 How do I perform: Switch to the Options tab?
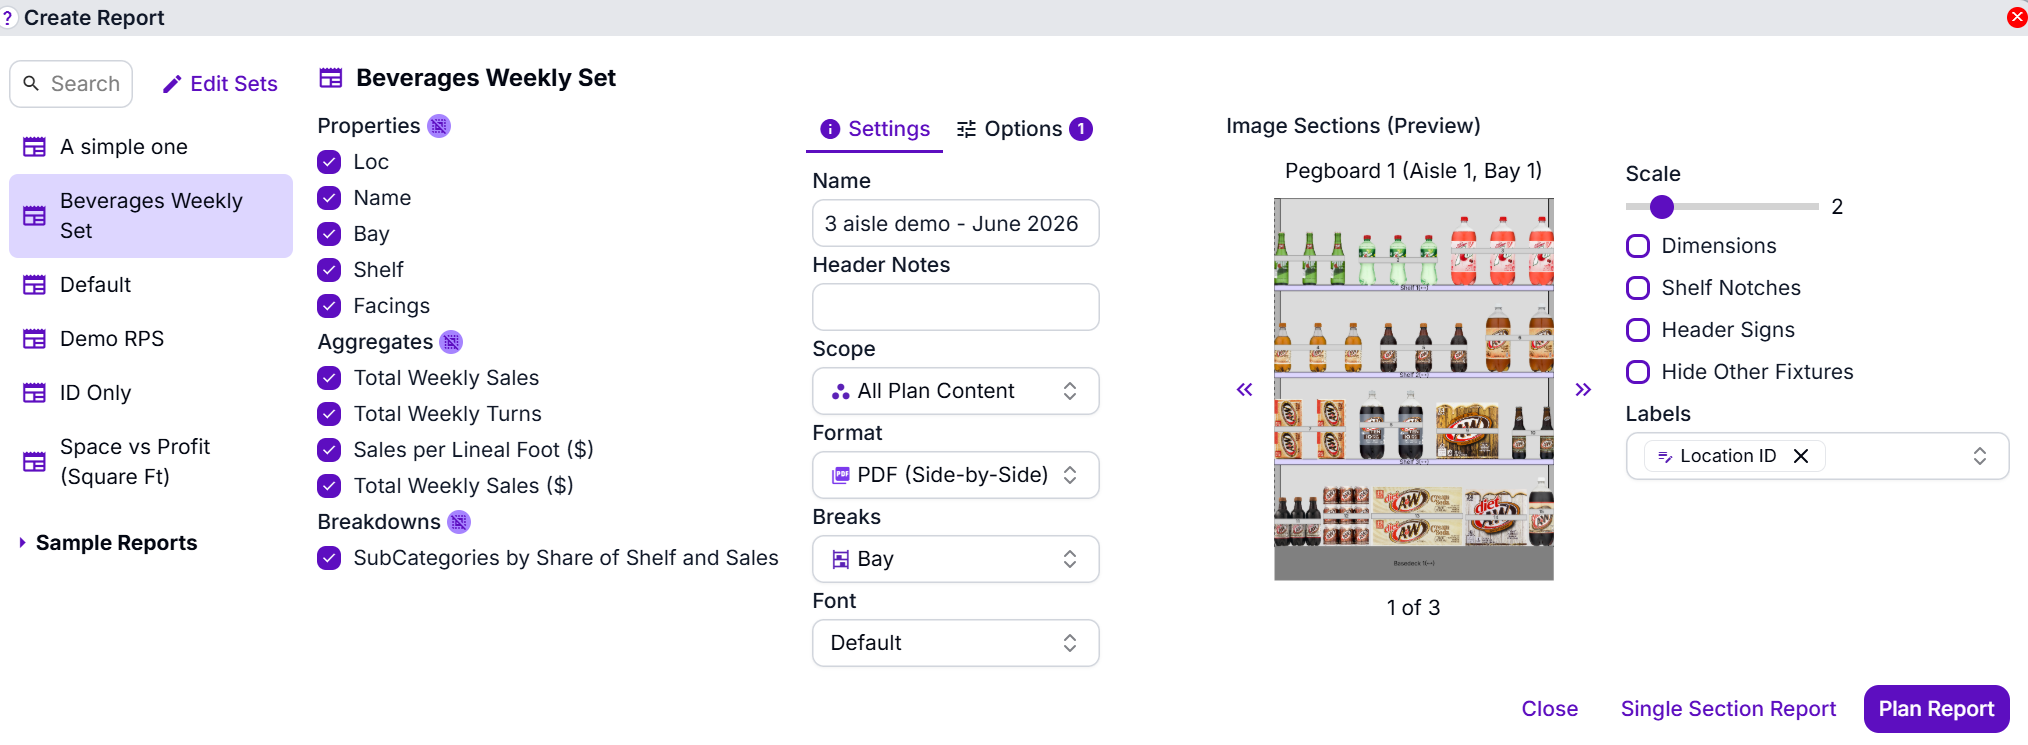[x=1024, y=129]
